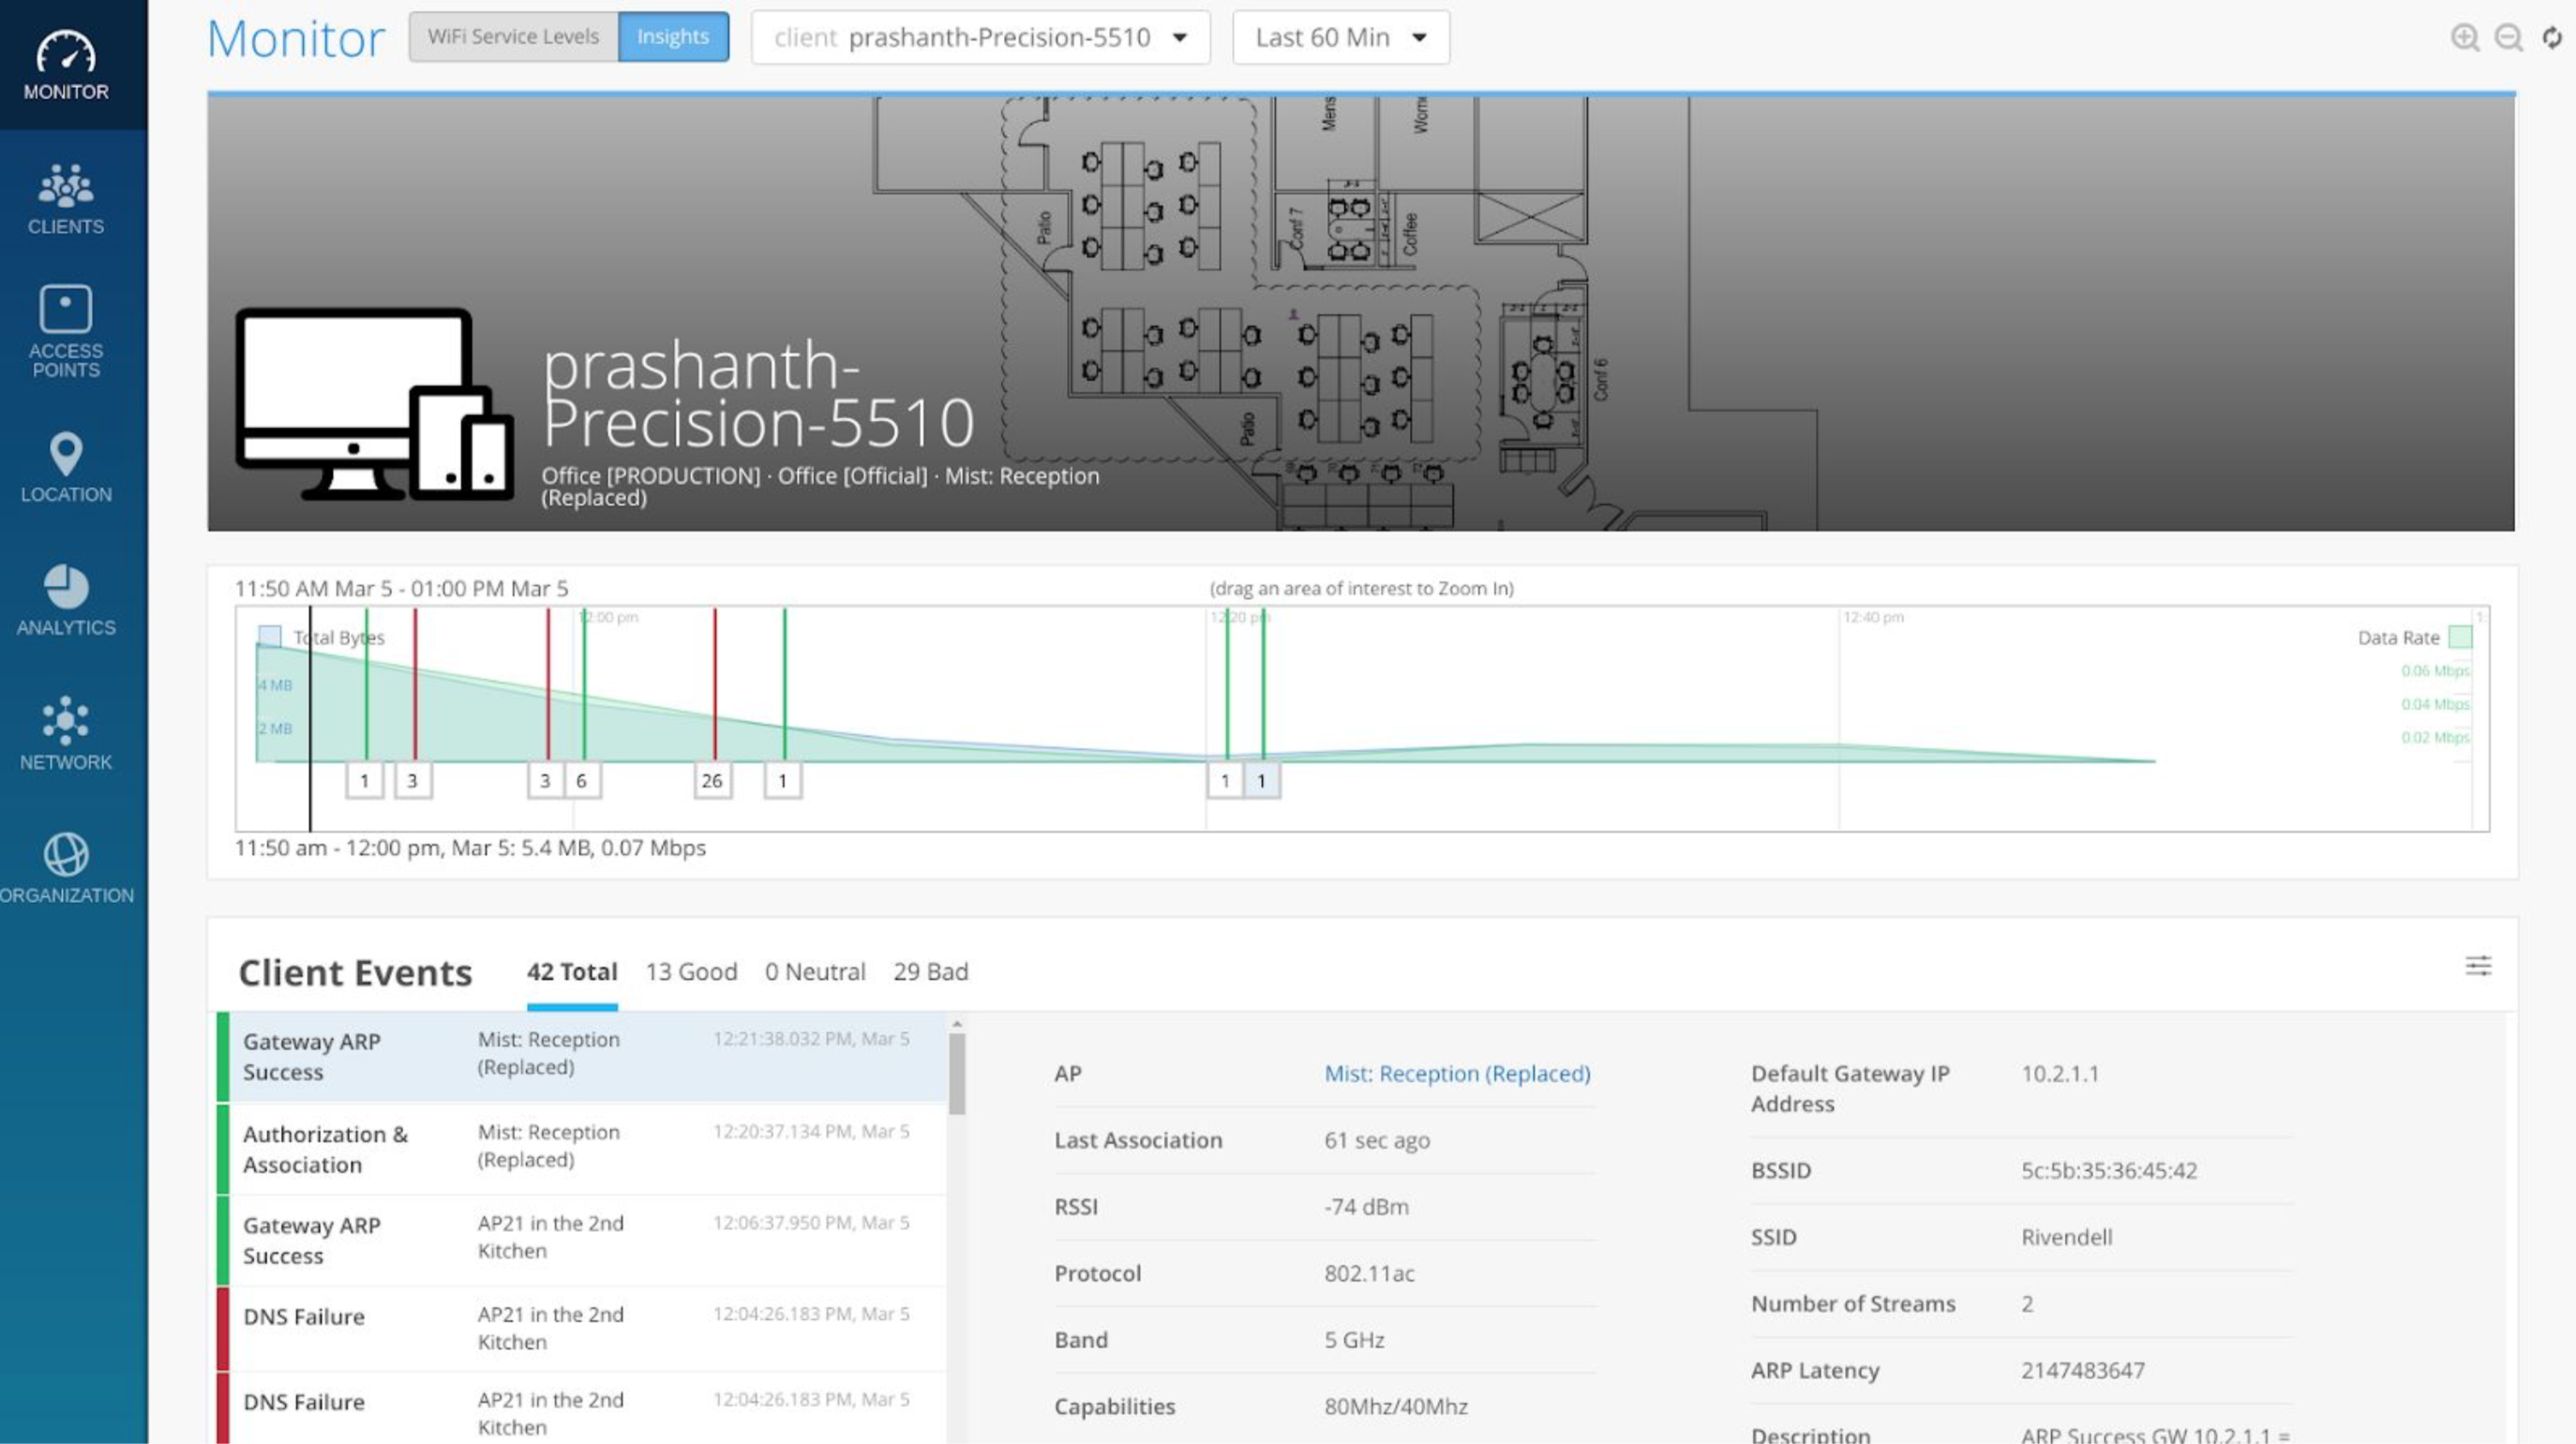The height and width of the screenshot is (1444, 2576).
Task: Show the 13 Good events tab
Action: (691, 972)
